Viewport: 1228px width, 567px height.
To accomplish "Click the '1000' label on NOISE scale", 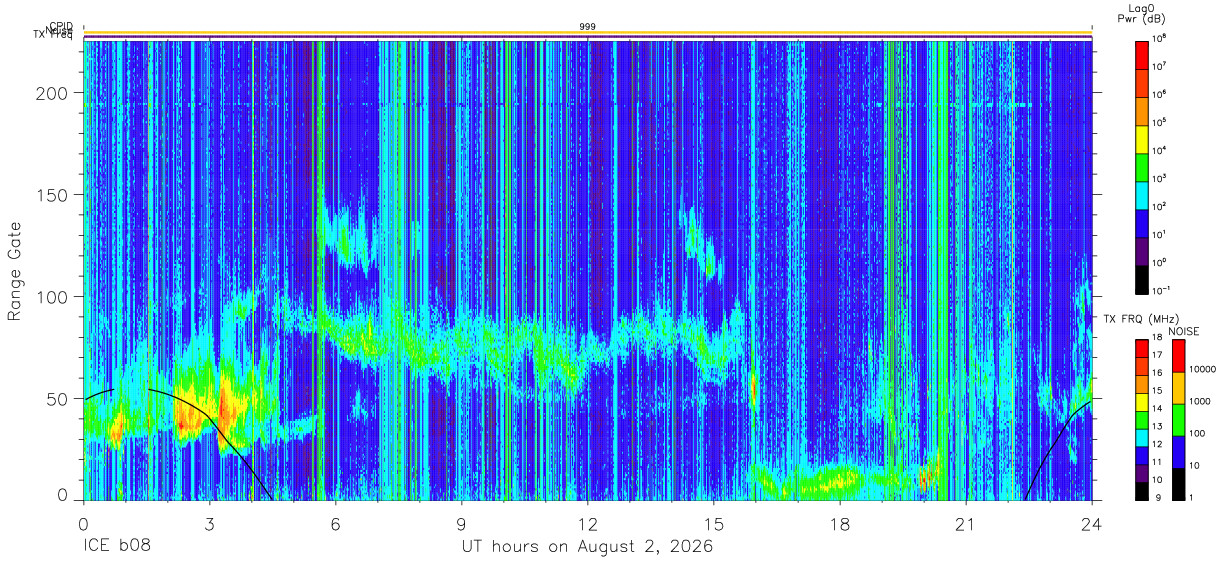I will tap(1202, 401).
